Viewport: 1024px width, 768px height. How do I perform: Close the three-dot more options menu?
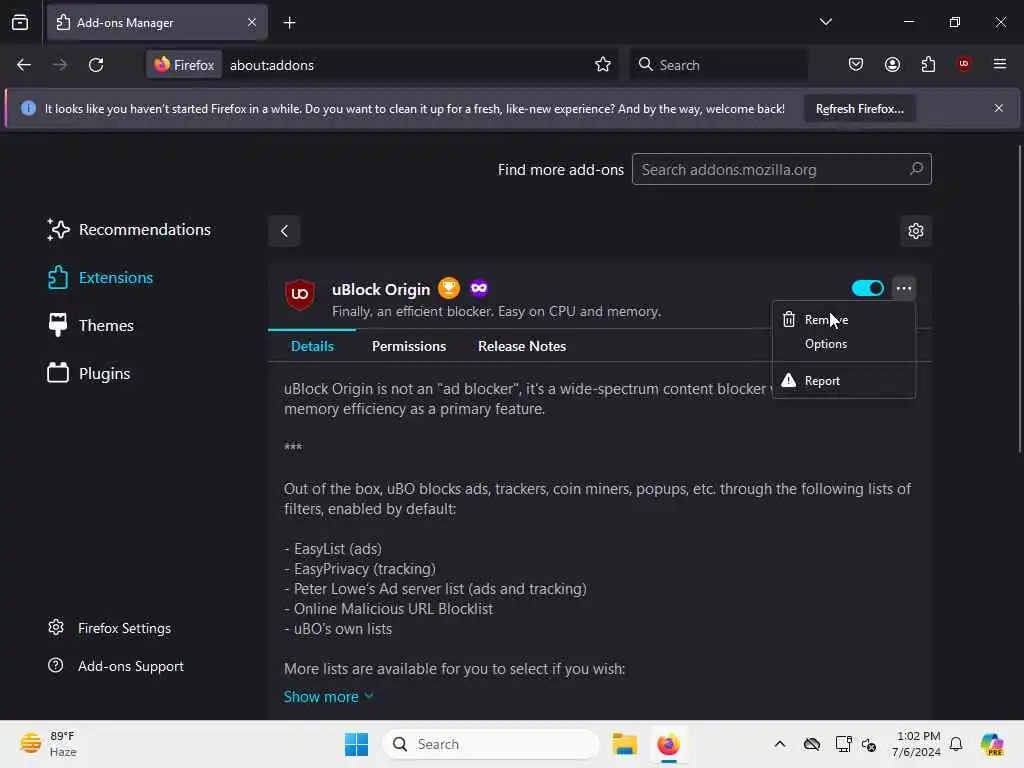click(904, 288)
